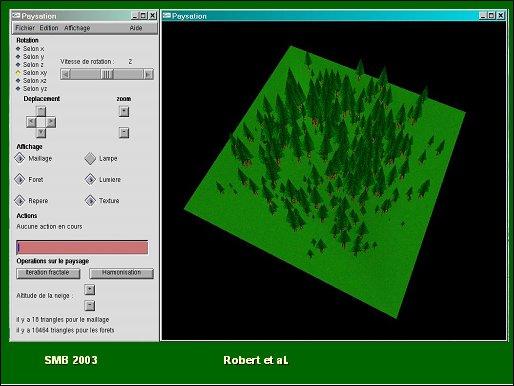Click 'Vitesse de rotation :' label
The width and height of the screenshot is (514, 386).
click(x=87, y=62)
